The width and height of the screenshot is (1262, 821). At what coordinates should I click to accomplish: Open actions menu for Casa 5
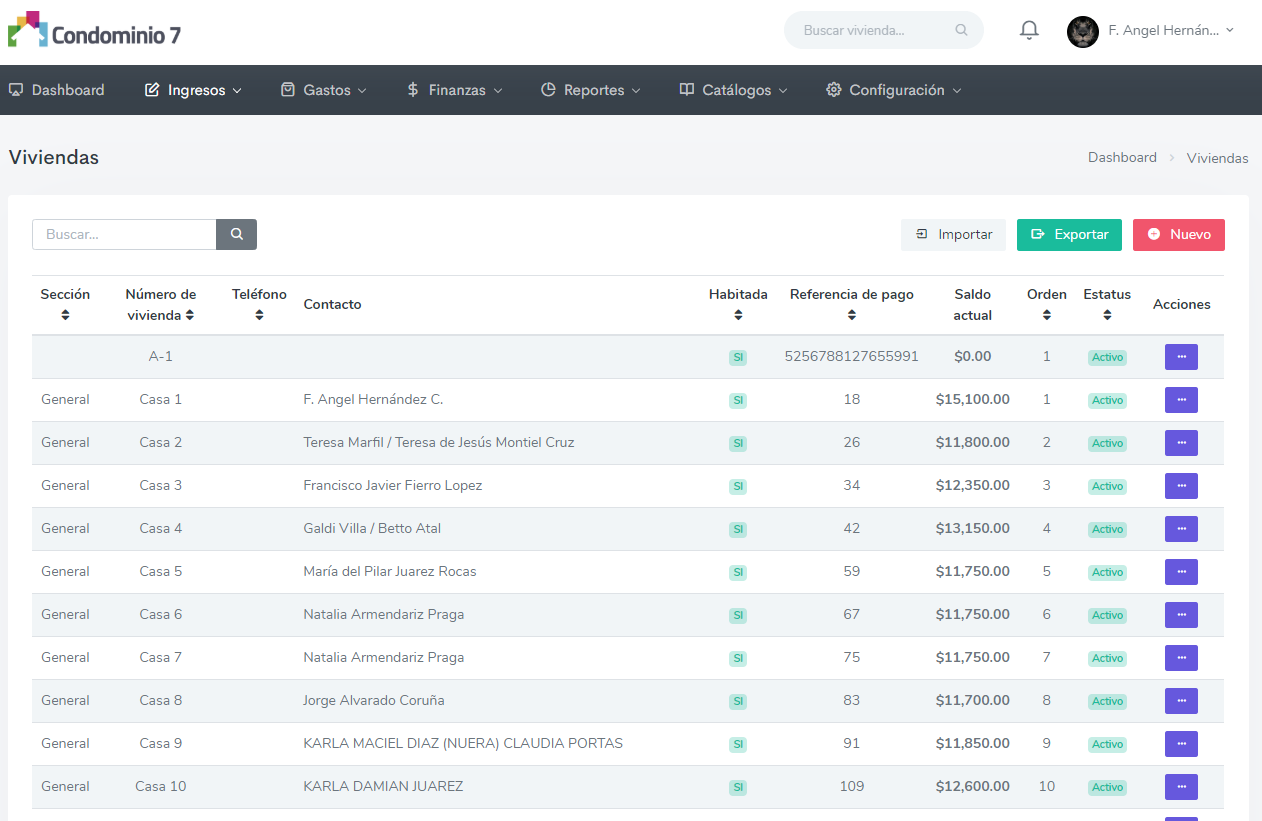(x=1181, y=572)
